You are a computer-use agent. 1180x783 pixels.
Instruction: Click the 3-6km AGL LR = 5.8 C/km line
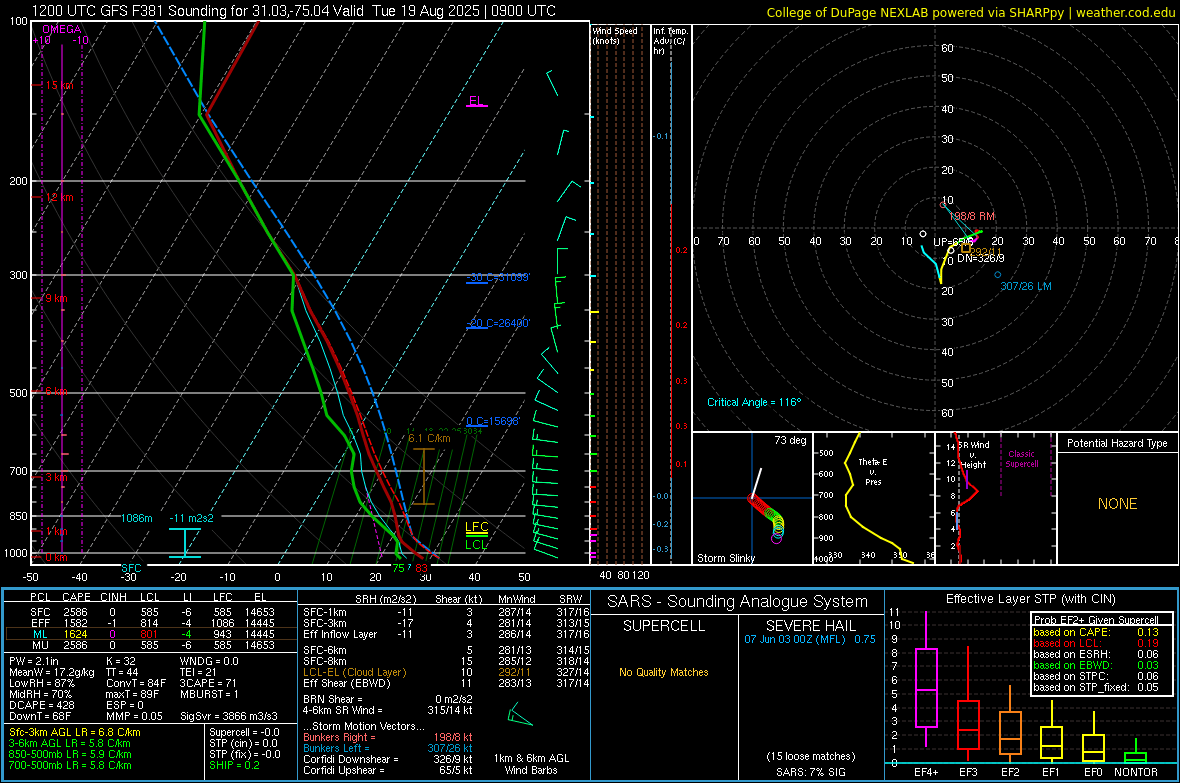coord(70,743)
